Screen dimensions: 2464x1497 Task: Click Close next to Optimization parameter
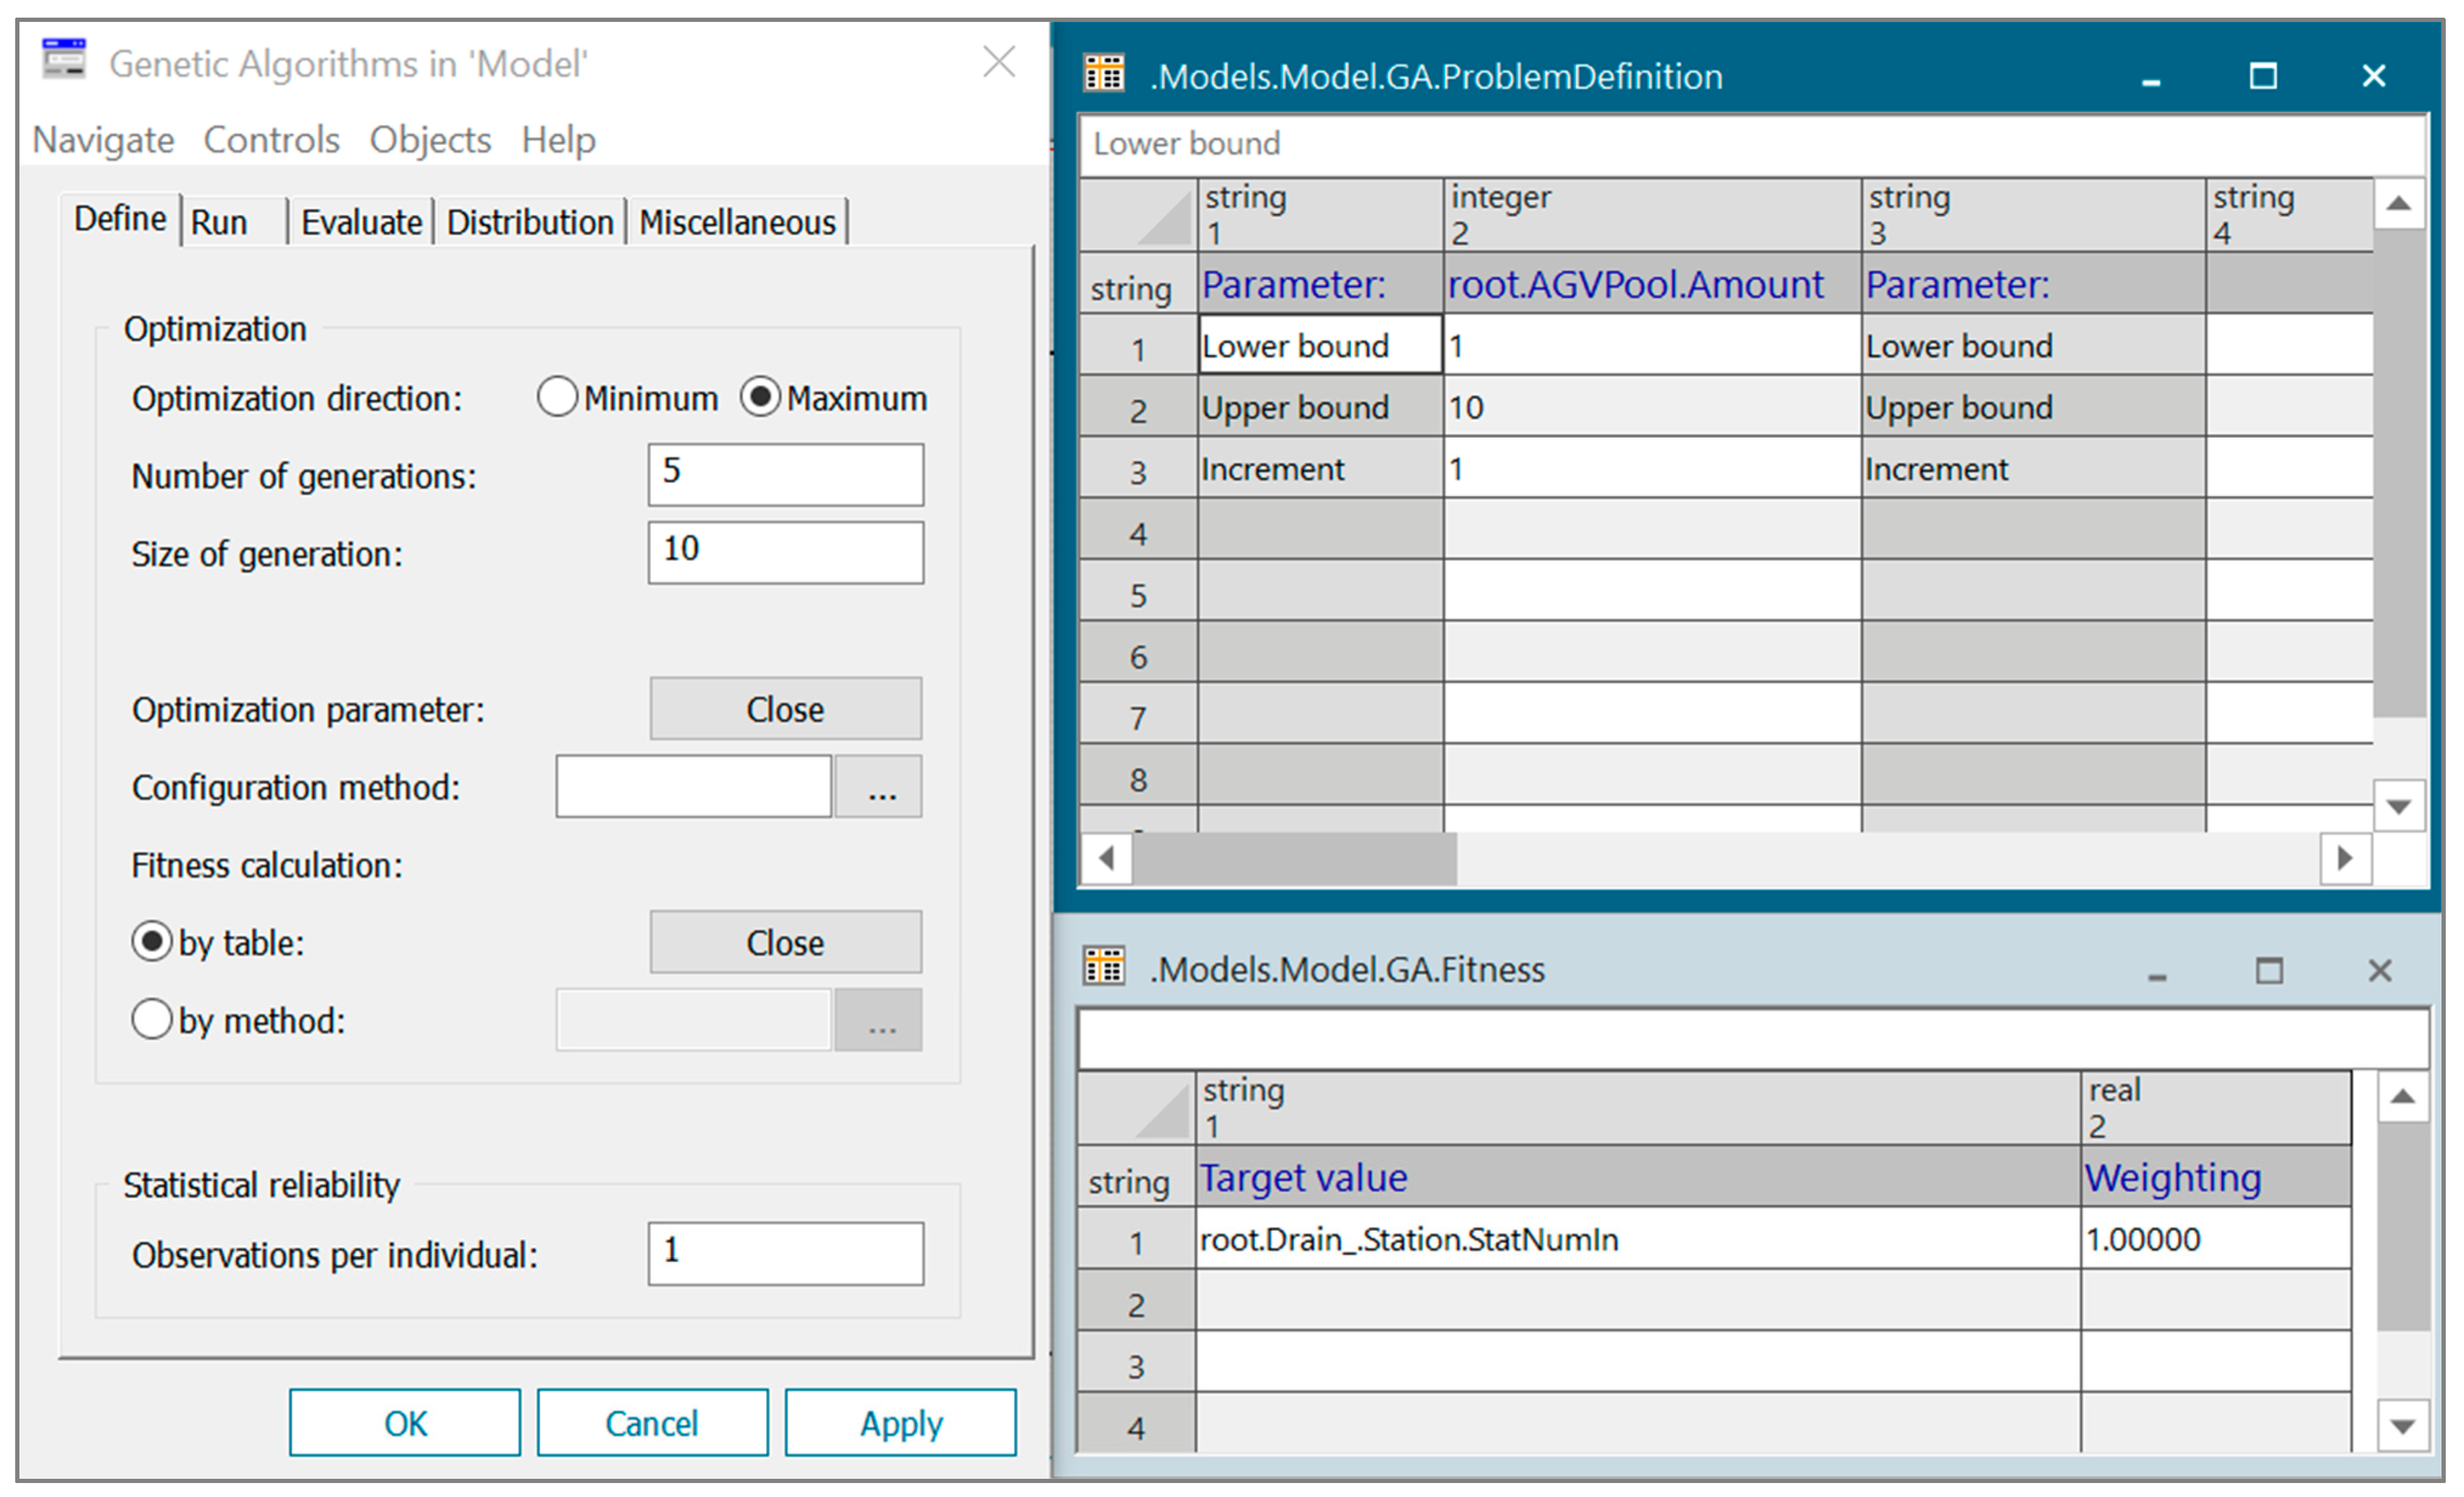coord(785,709)
